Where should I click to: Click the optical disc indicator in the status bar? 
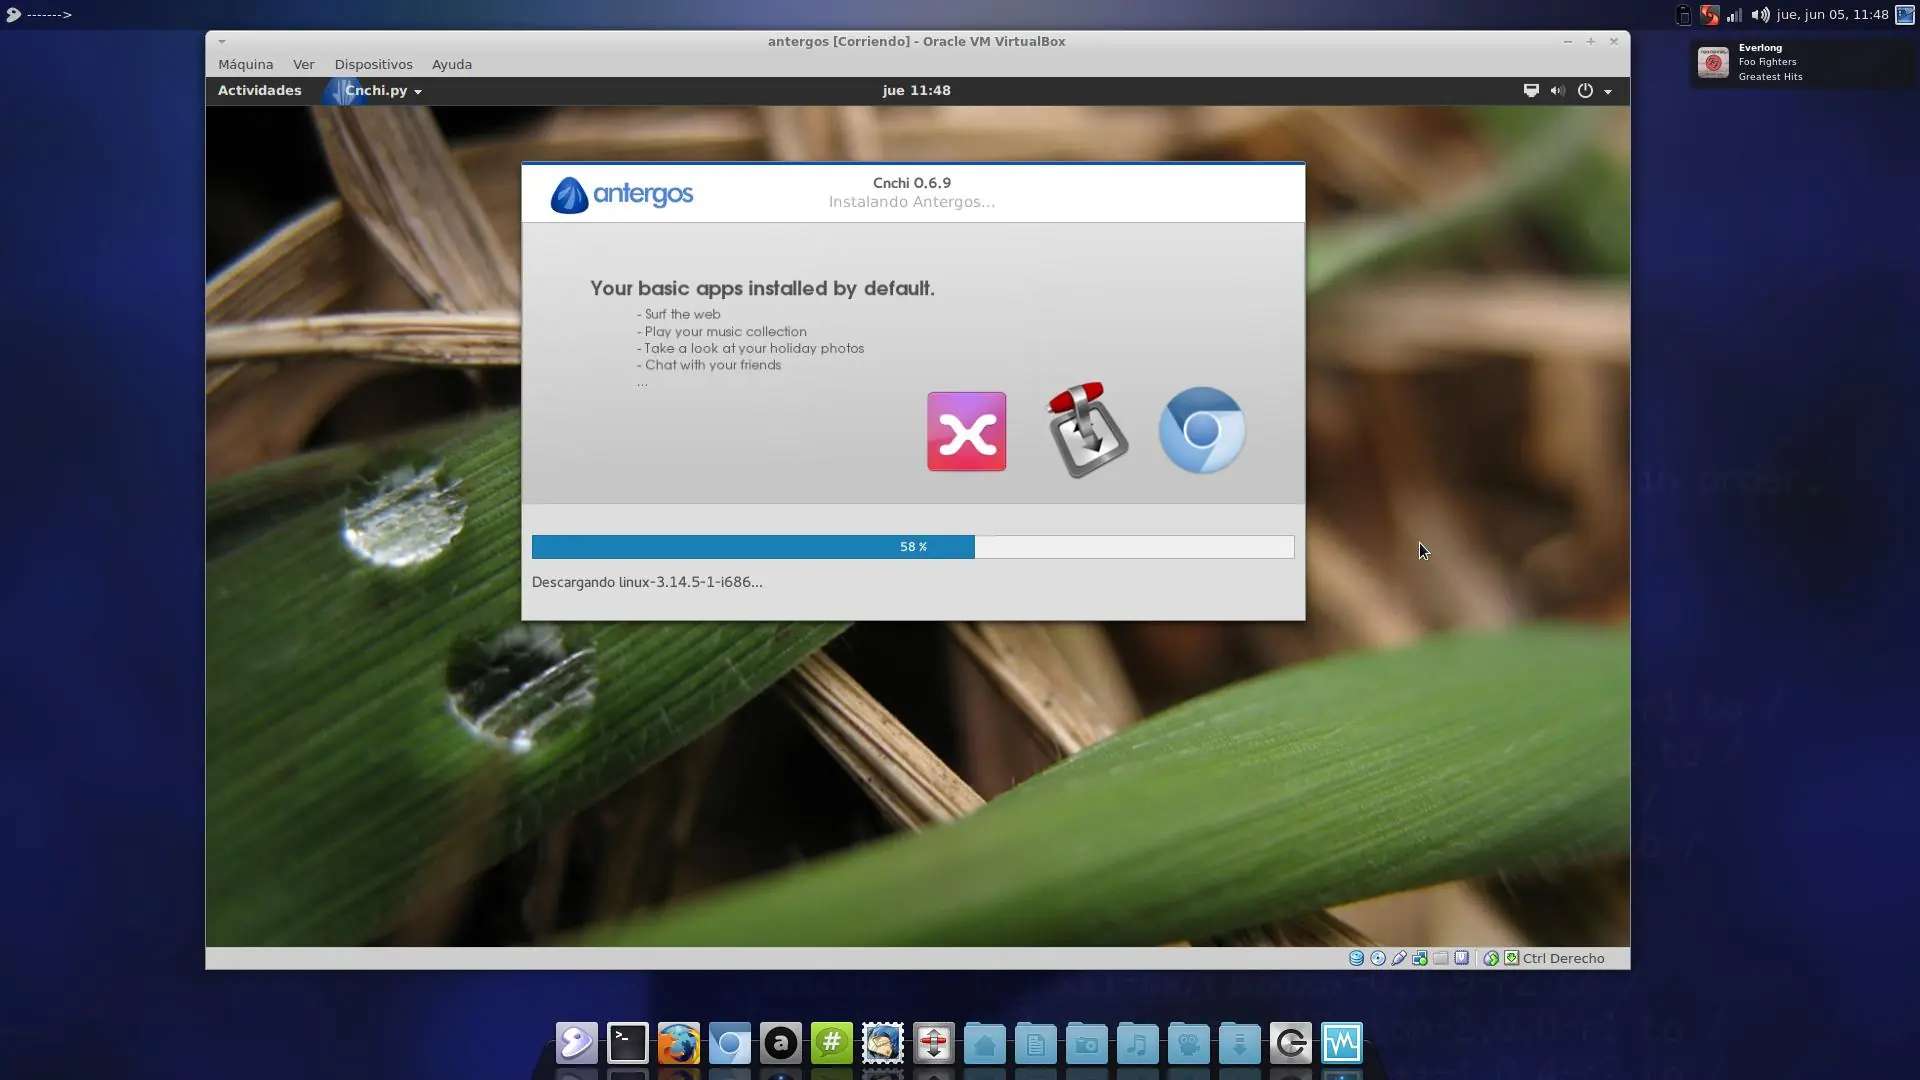coord(1377,958)
